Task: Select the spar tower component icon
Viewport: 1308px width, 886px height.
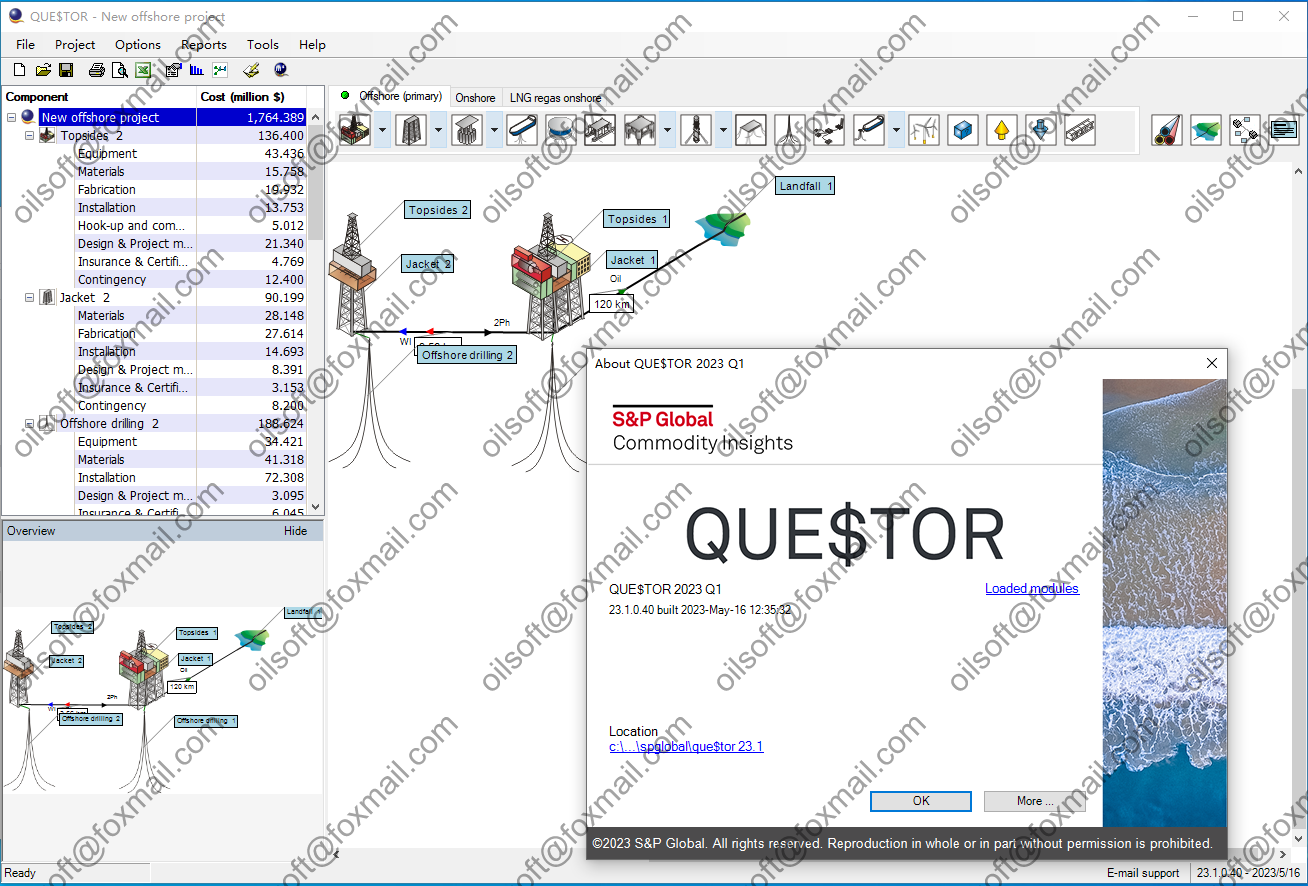Action: (x=696, y=130)
